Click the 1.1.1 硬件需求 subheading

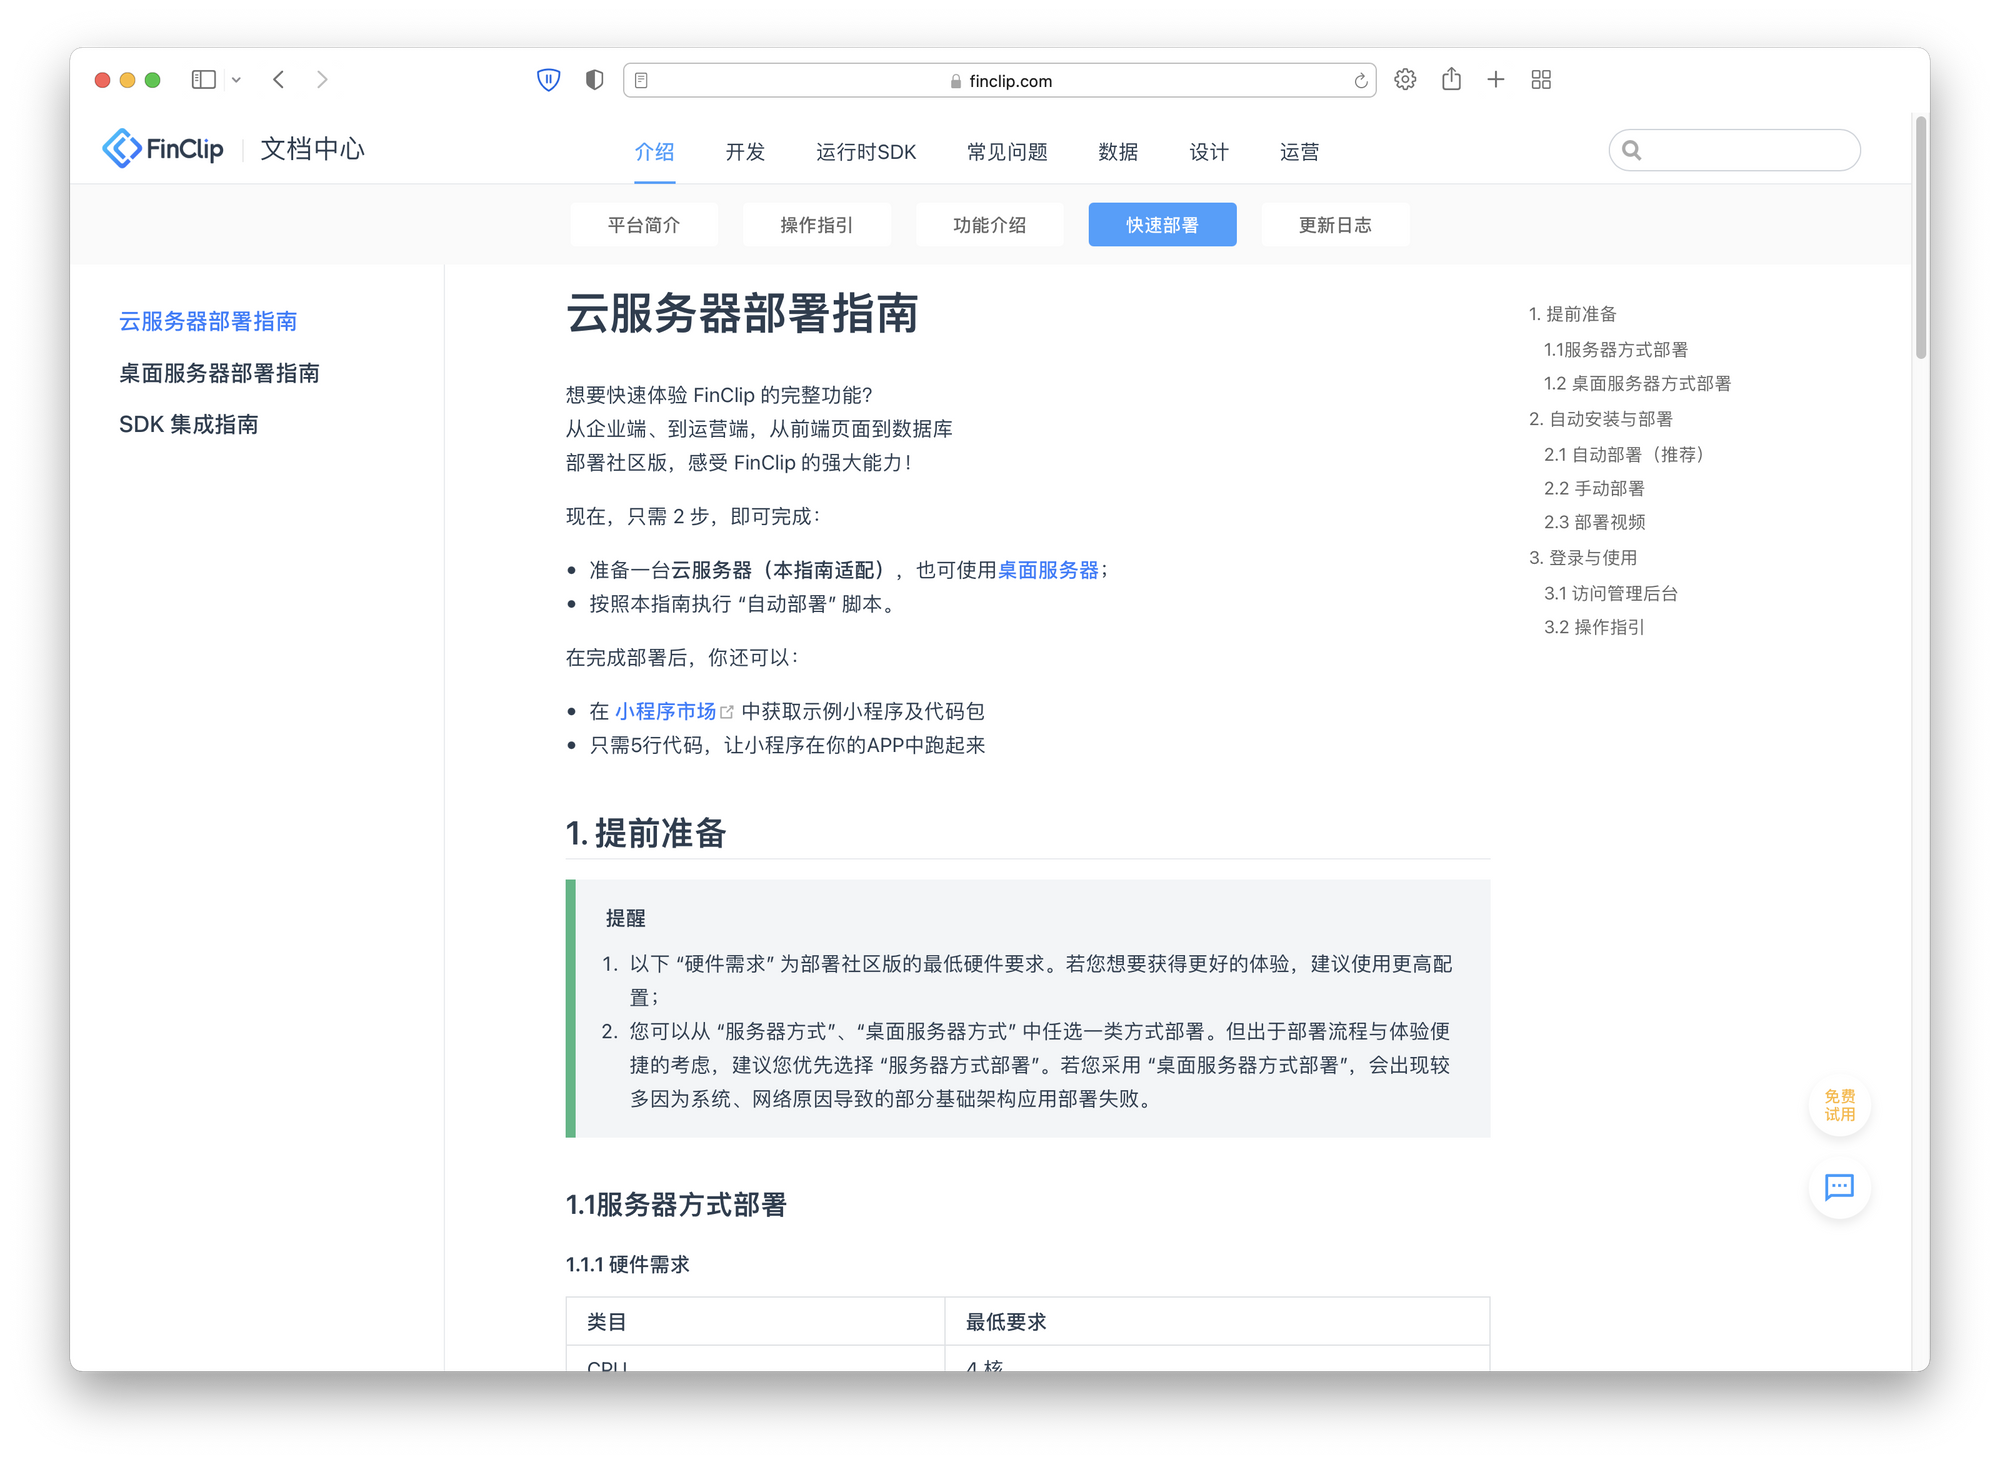pyautogui.click(x=628, y=1265)
